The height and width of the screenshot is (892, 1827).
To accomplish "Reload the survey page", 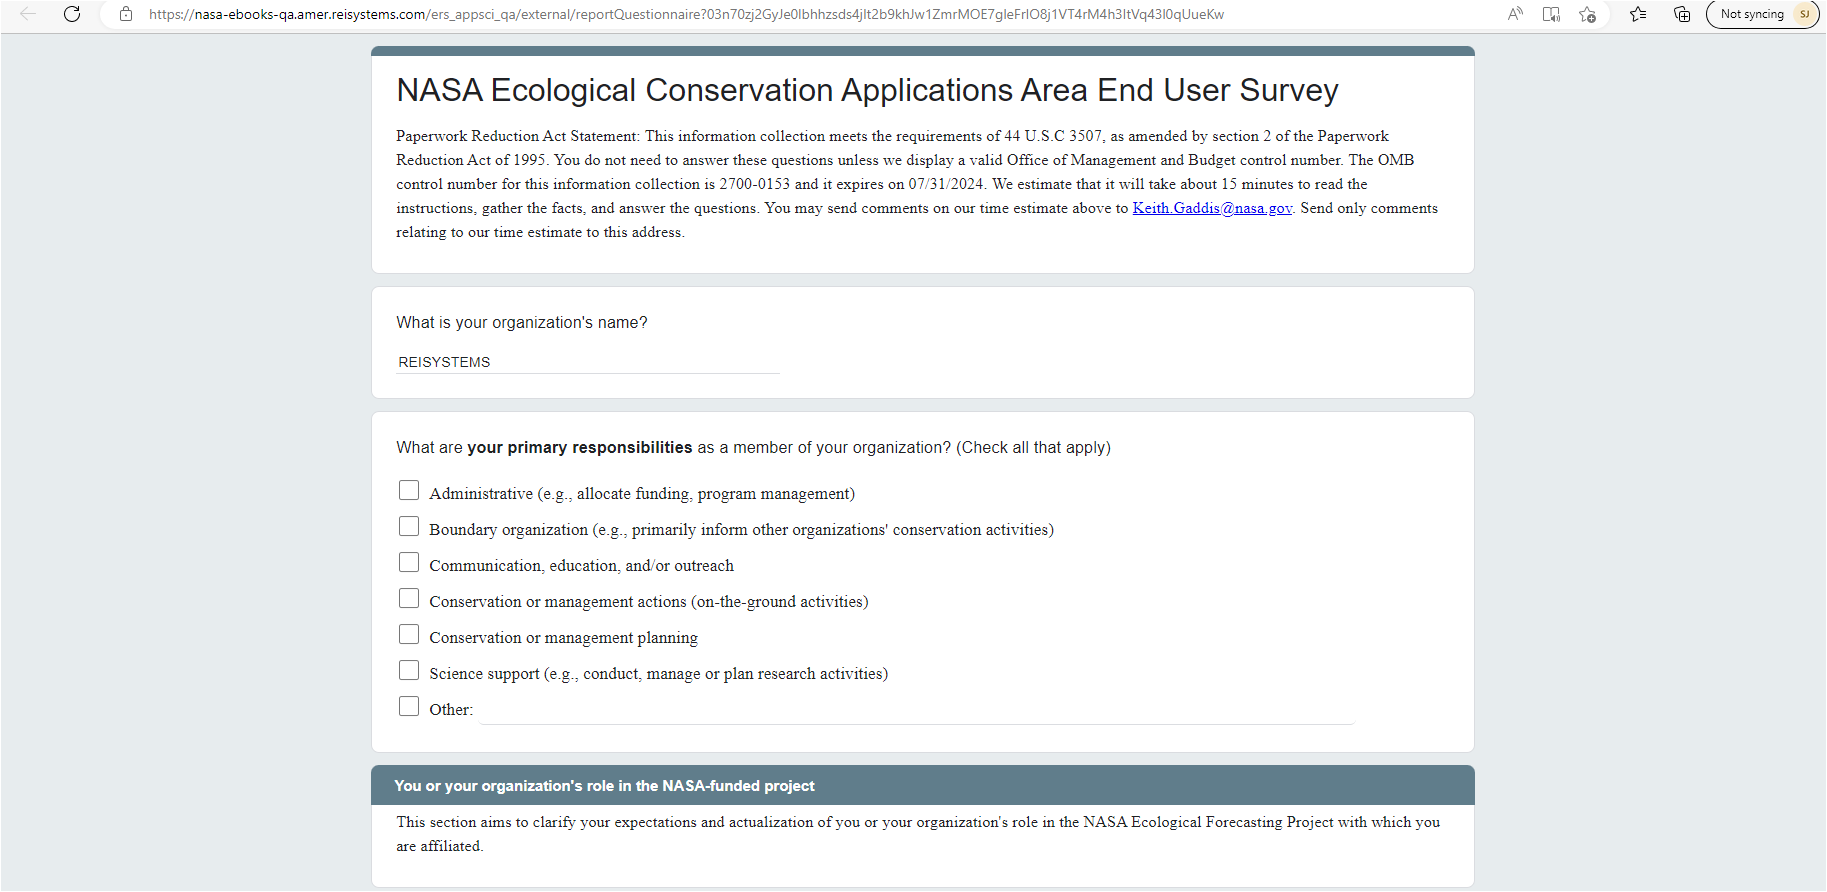I will pyautogui.click(x=72, y=14).
